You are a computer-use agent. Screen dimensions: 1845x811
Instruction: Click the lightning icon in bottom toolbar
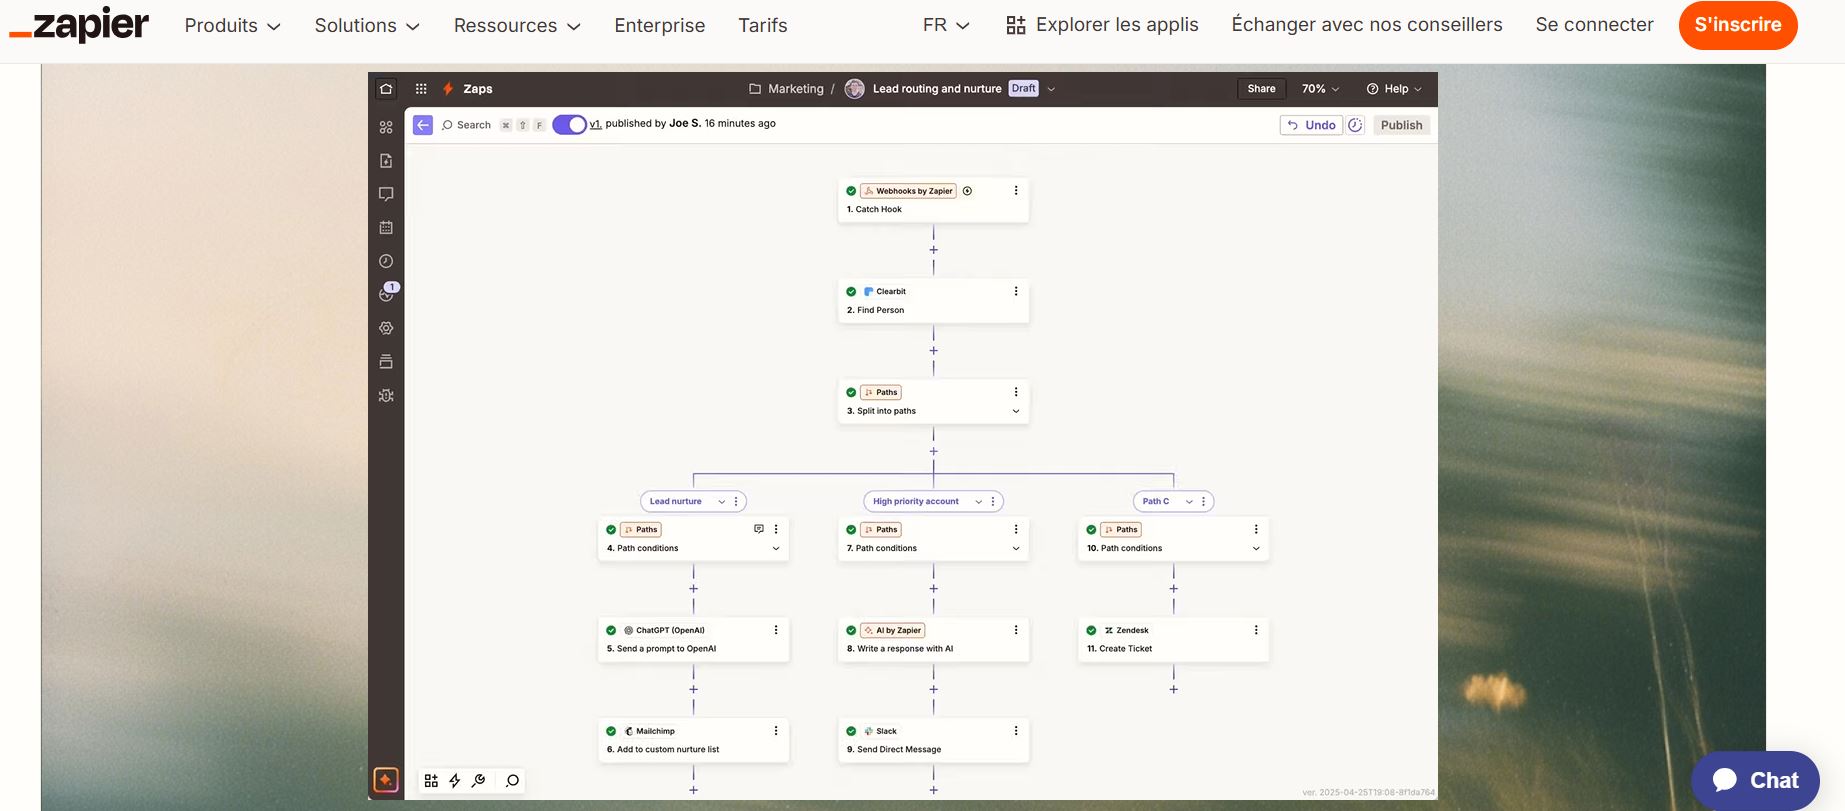tap(455, 781)
